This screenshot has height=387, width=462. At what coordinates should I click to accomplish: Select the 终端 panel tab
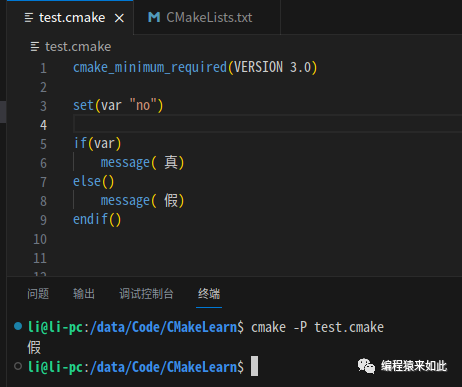pyautogui.click(x=209, y=294)
